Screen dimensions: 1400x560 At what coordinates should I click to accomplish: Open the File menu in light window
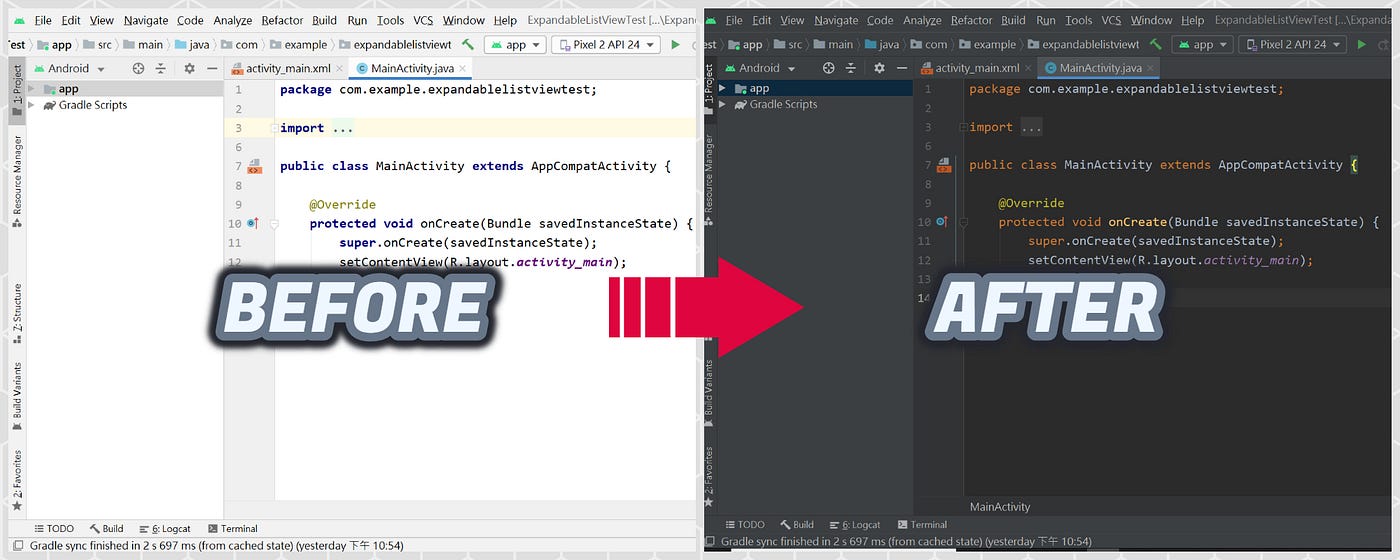[43, 20]
